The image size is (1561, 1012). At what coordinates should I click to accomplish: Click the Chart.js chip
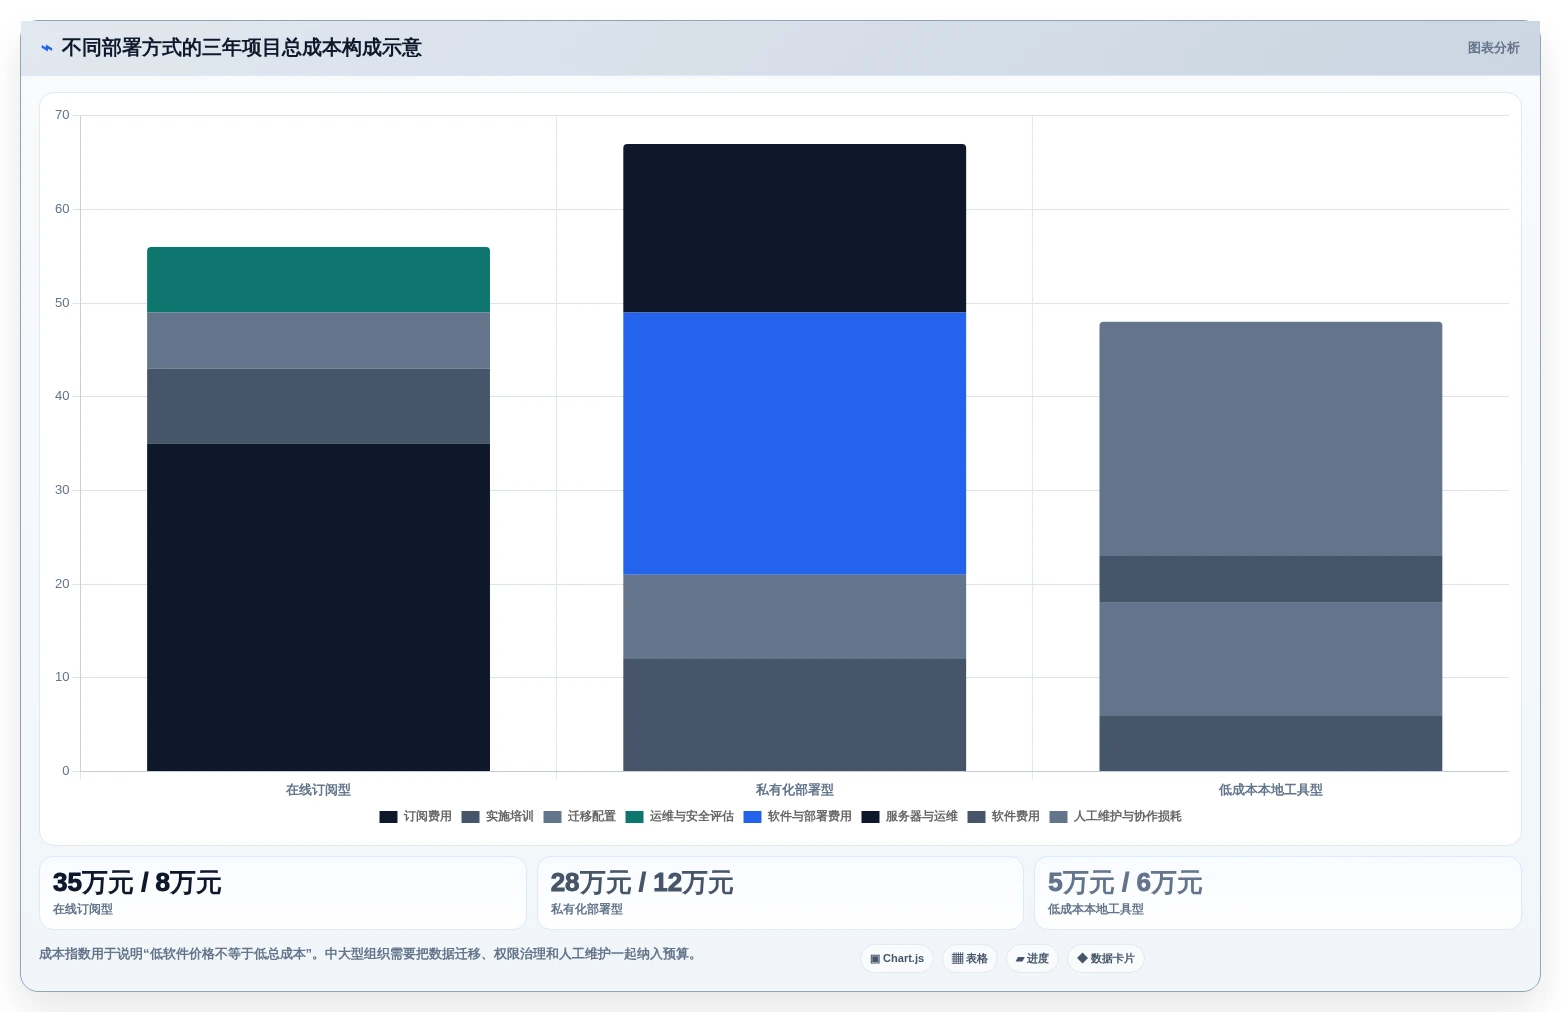pyautogui.click(x=897, y=958)
